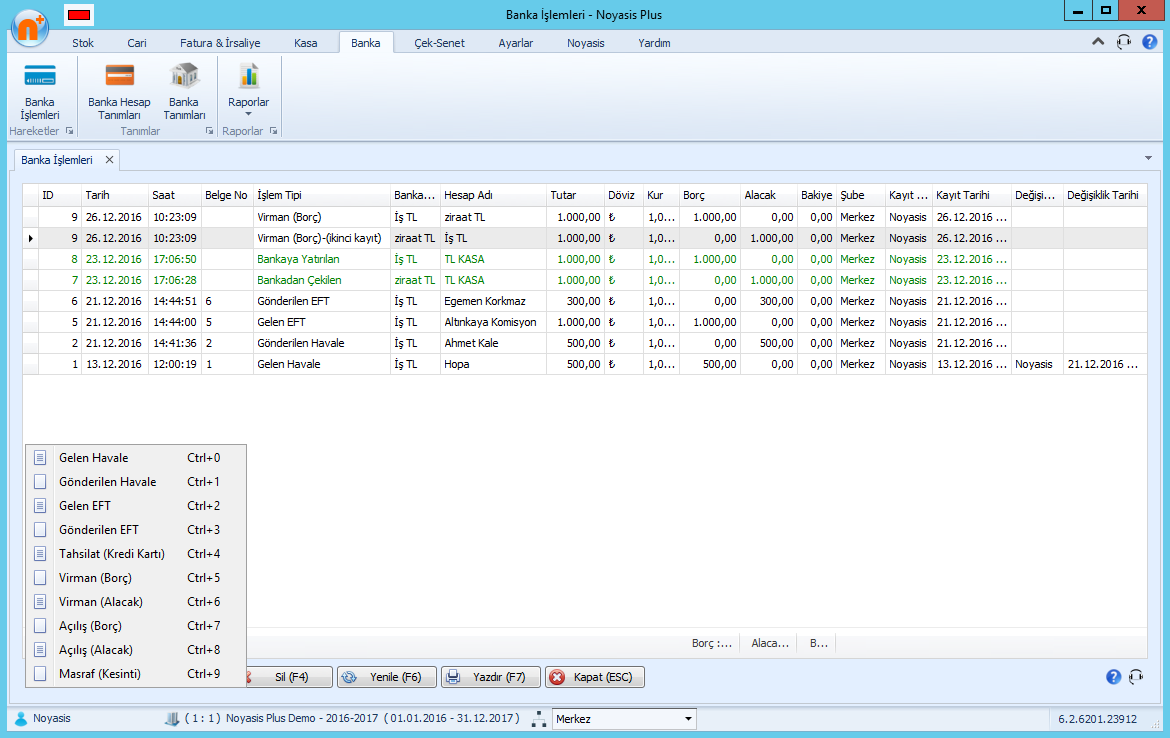
Task: Switch to the Stok ribbon tab
Action: (83, 43)
